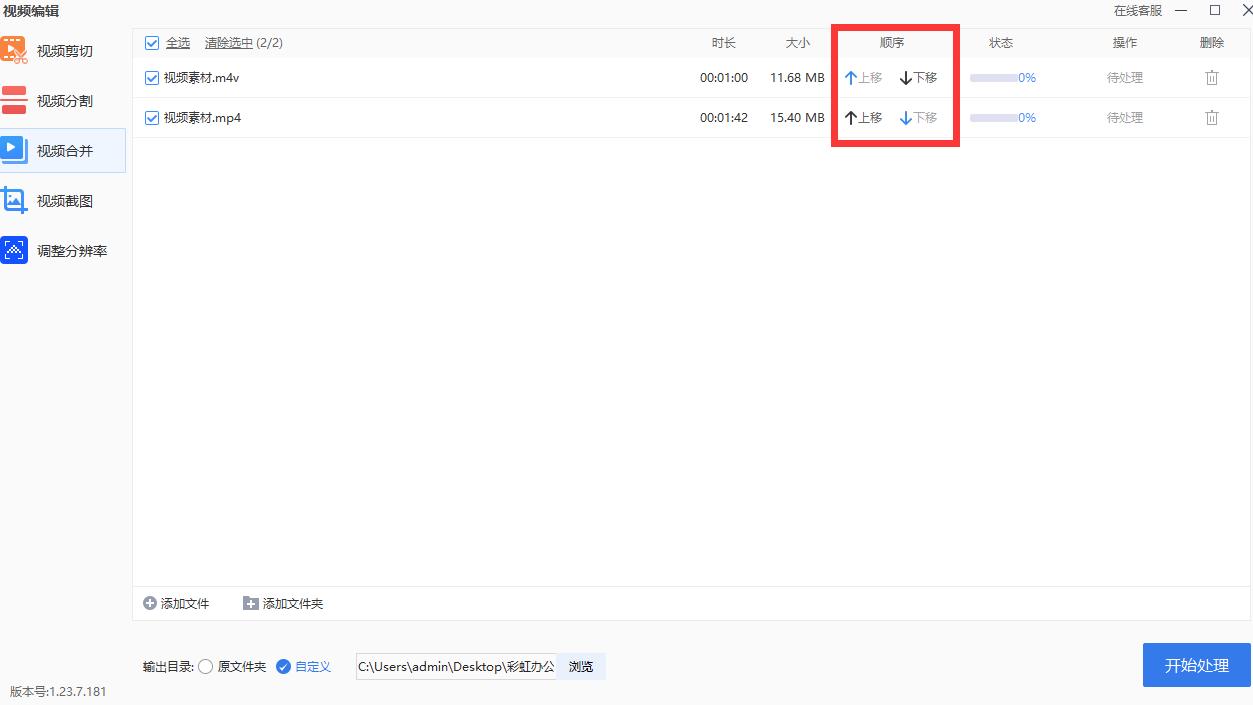Uncheck the 视频素材.mp4 checkbox
1253x705 pixels.
pos(152,117)
